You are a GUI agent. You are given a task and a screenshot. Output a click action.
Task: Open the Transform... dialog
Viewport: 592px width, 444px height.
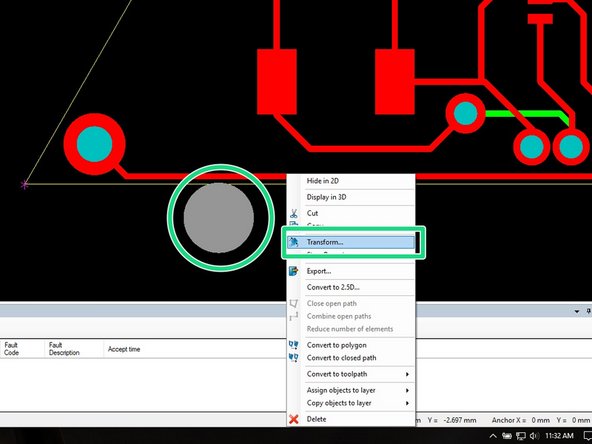[x=351, y=242]
